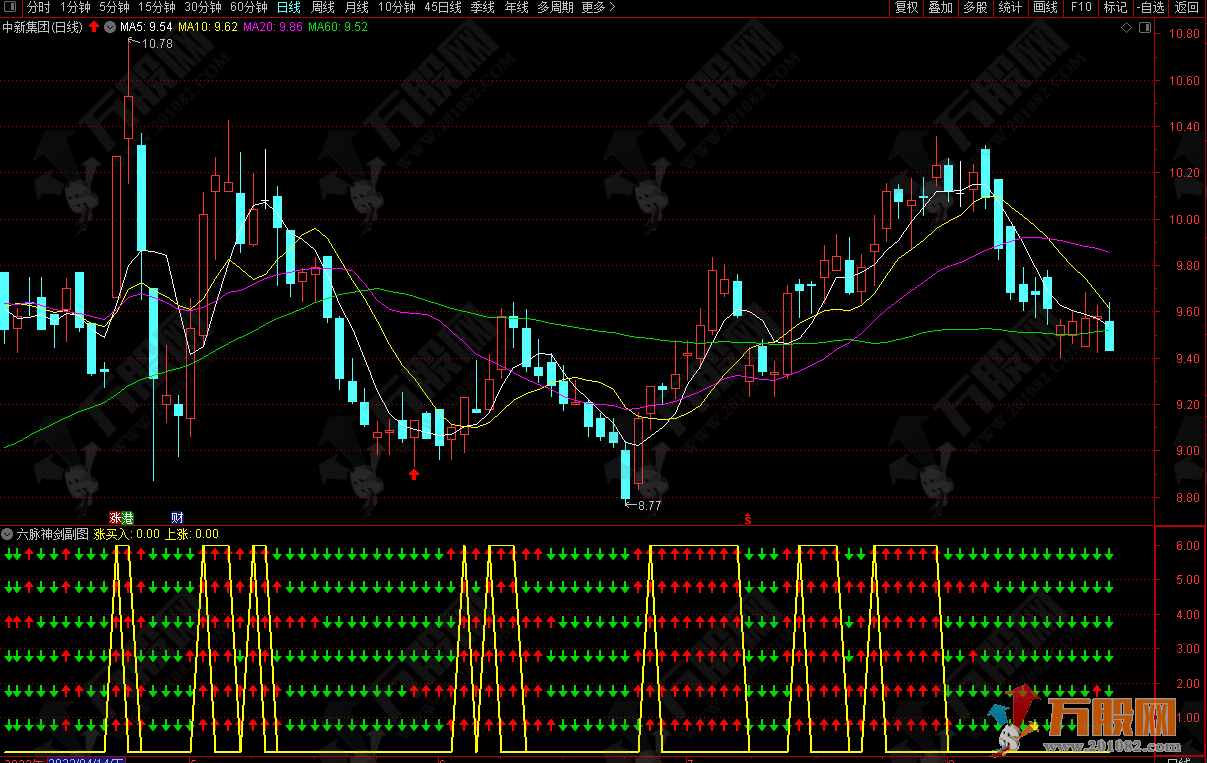Click the blue 财 marker on the timeline
This screenshot has width=1207, height=763.
click(x=177, y=517)
